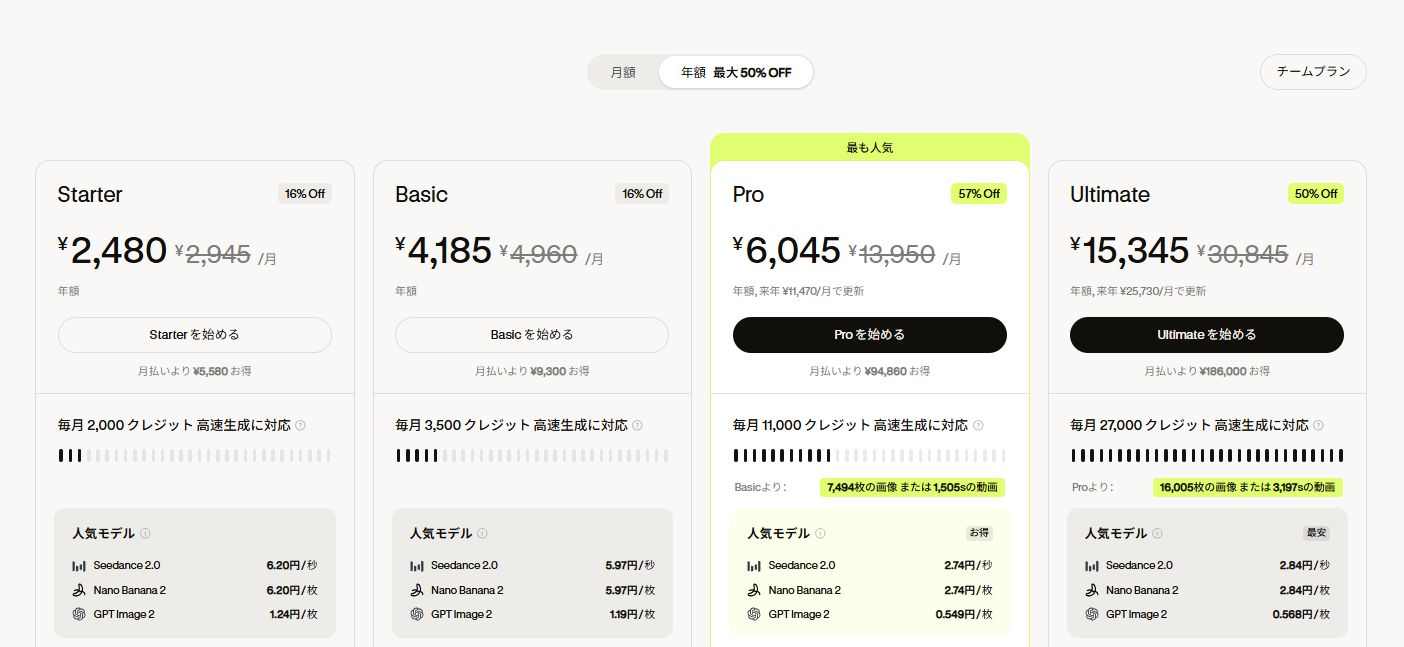Click the Starter credit meter bar
The image size is (1404, 647).
(x=195, y=456)
